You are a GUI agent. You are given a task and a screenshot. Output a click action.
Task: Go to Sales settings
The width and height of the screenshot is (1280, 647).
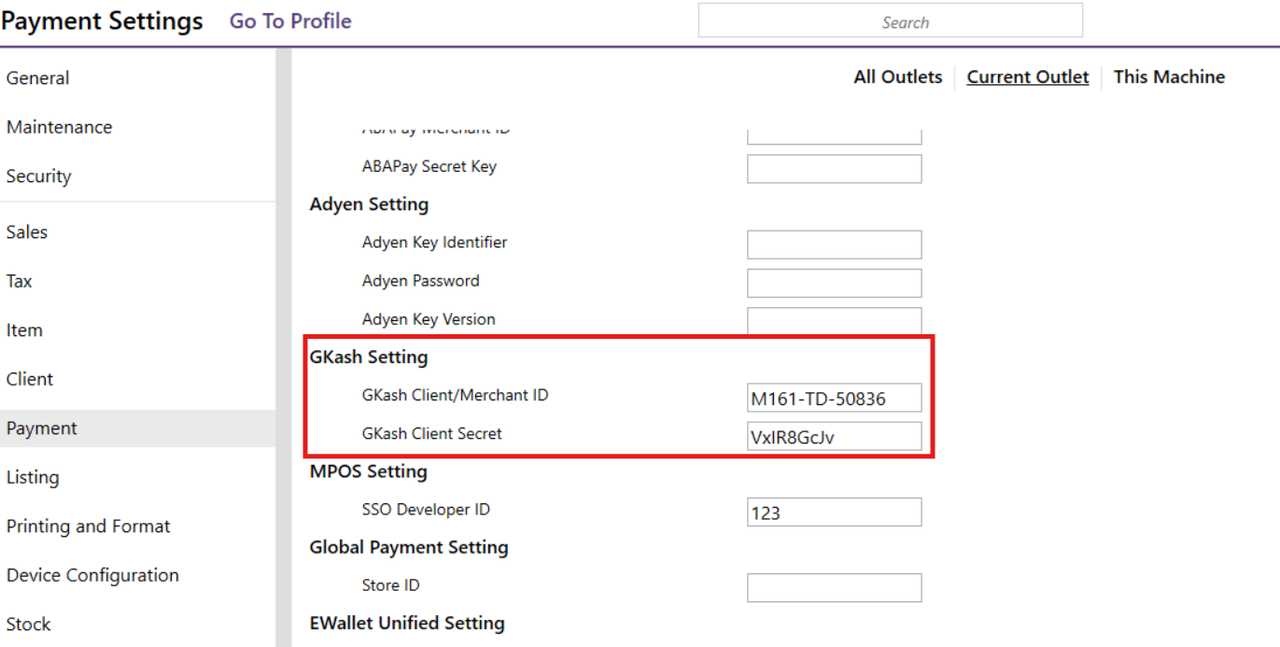(x=27, y=232)
